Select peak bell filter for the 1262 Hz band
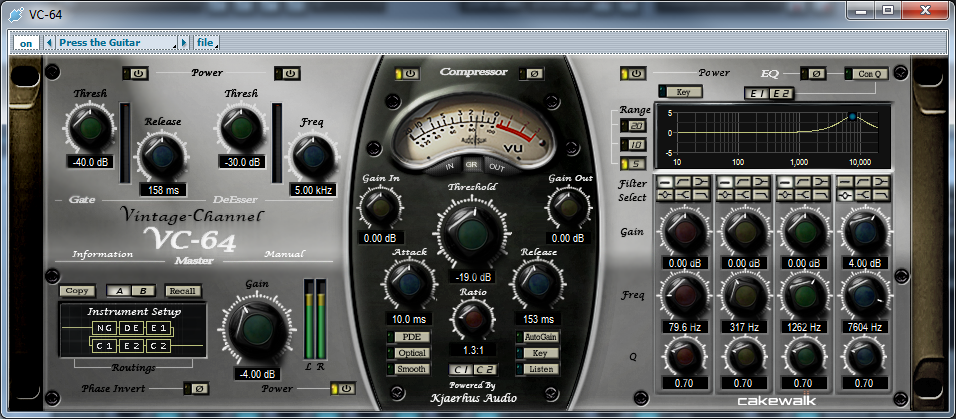This screenshot has width=956, height=419. pos(785,195)
